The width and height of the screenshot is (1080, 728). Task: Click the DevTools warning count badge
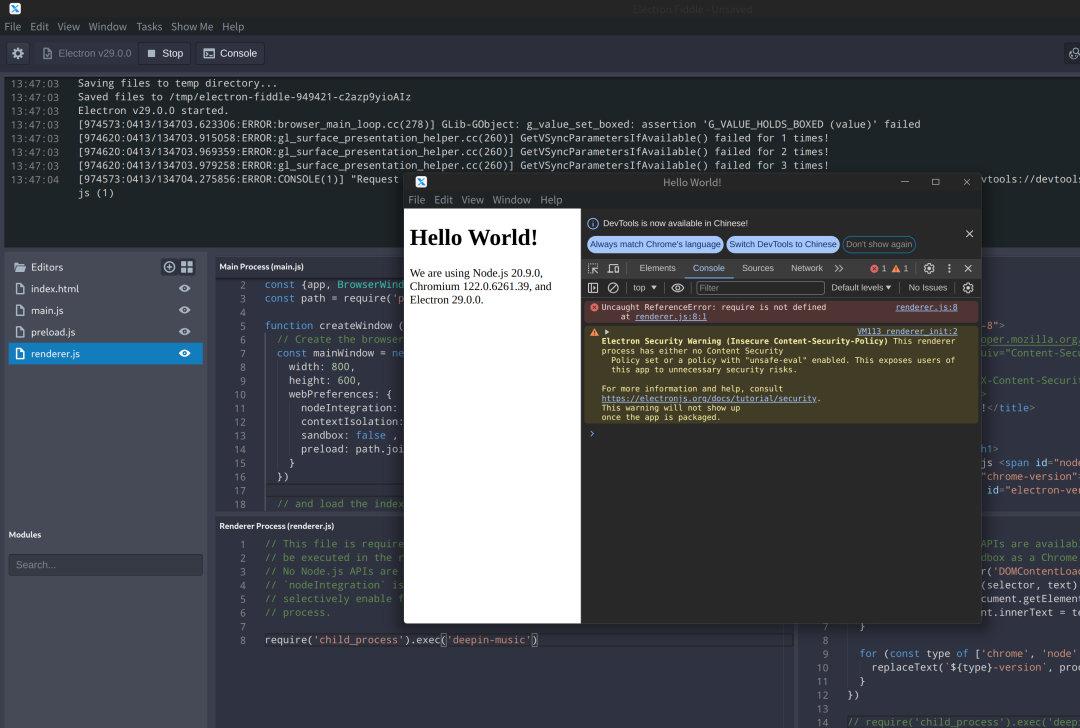900,268
